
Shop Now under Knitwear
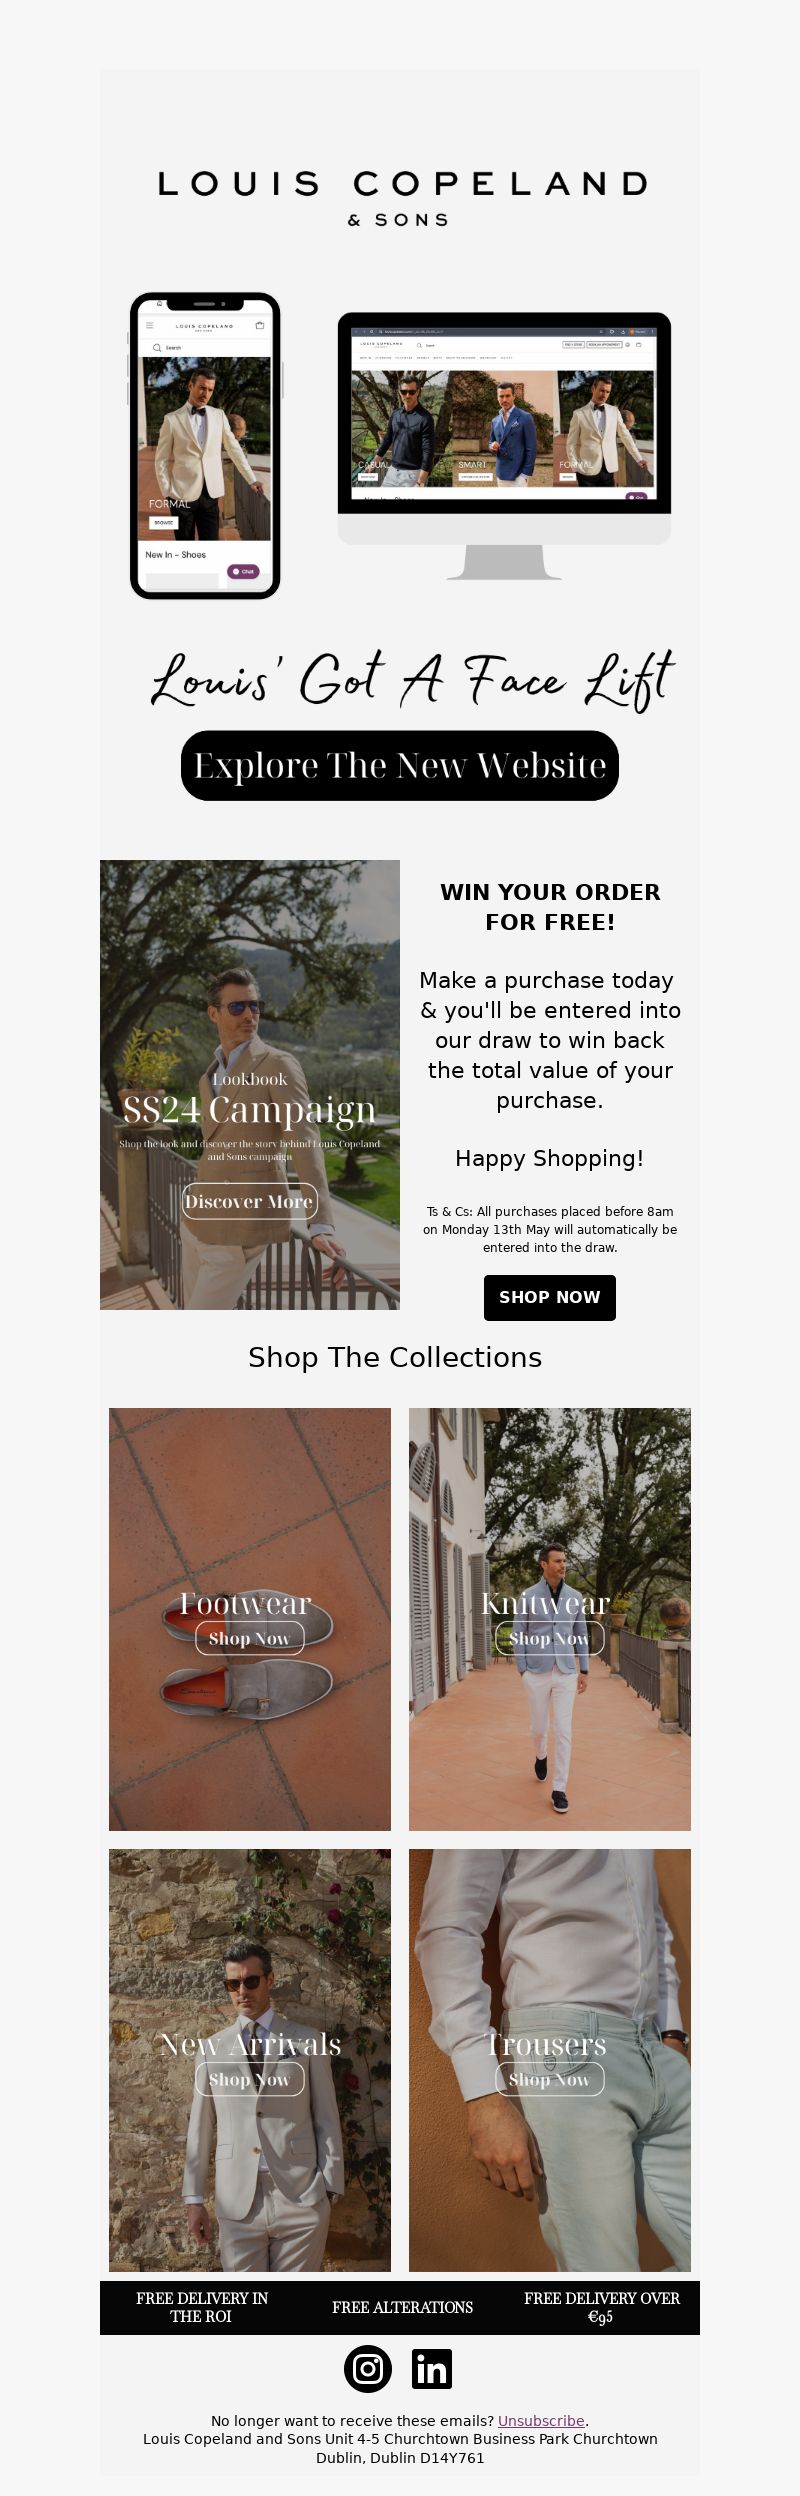click(x=549, y=1638)
